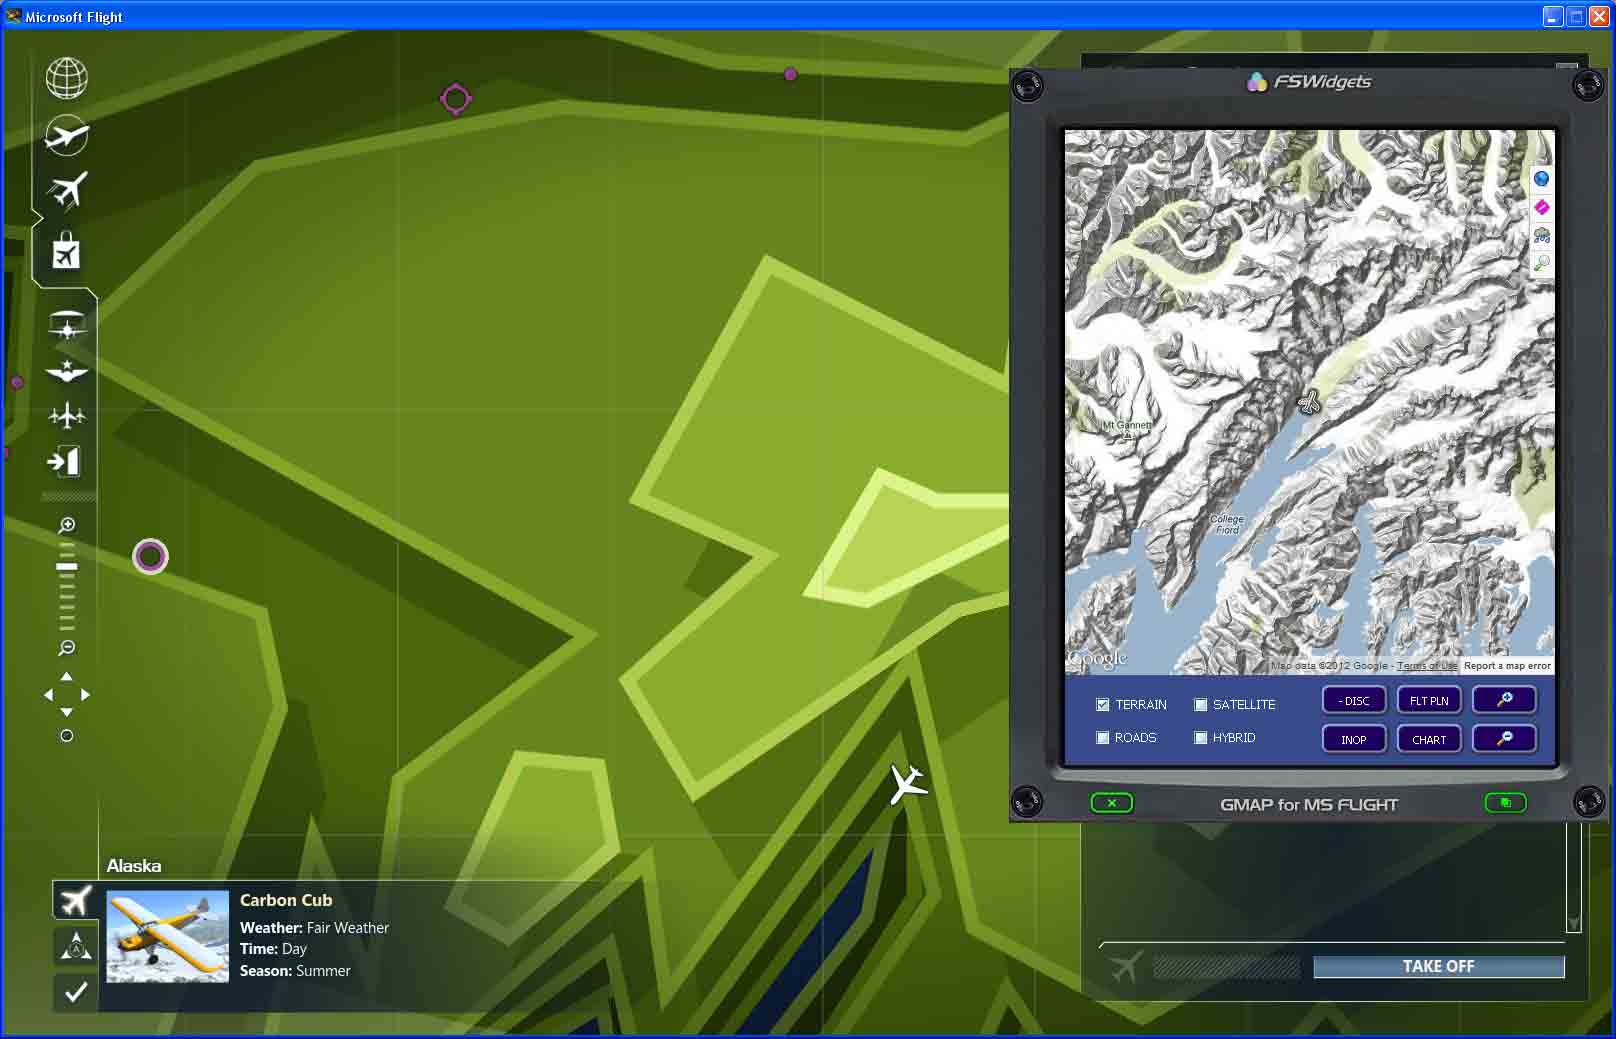Click the Time: Day setting
The height and width of the screenshot is (1039, 1616).
[x=273, y=949]
